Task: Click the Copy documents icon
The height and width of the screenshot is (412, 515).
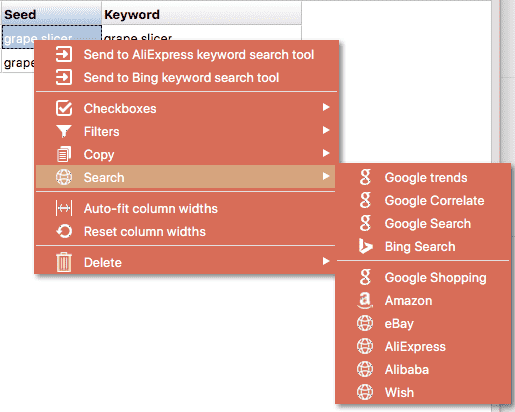Action: pos(64,154)
